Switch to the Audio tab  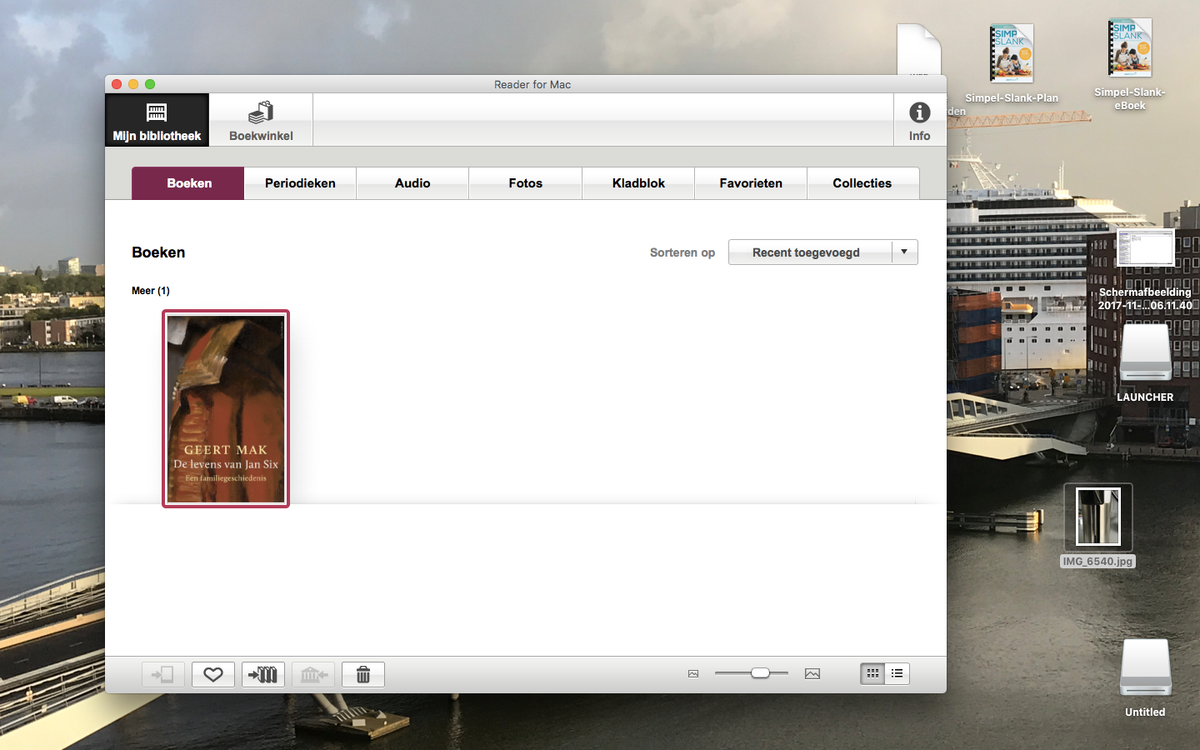[412, 183]
